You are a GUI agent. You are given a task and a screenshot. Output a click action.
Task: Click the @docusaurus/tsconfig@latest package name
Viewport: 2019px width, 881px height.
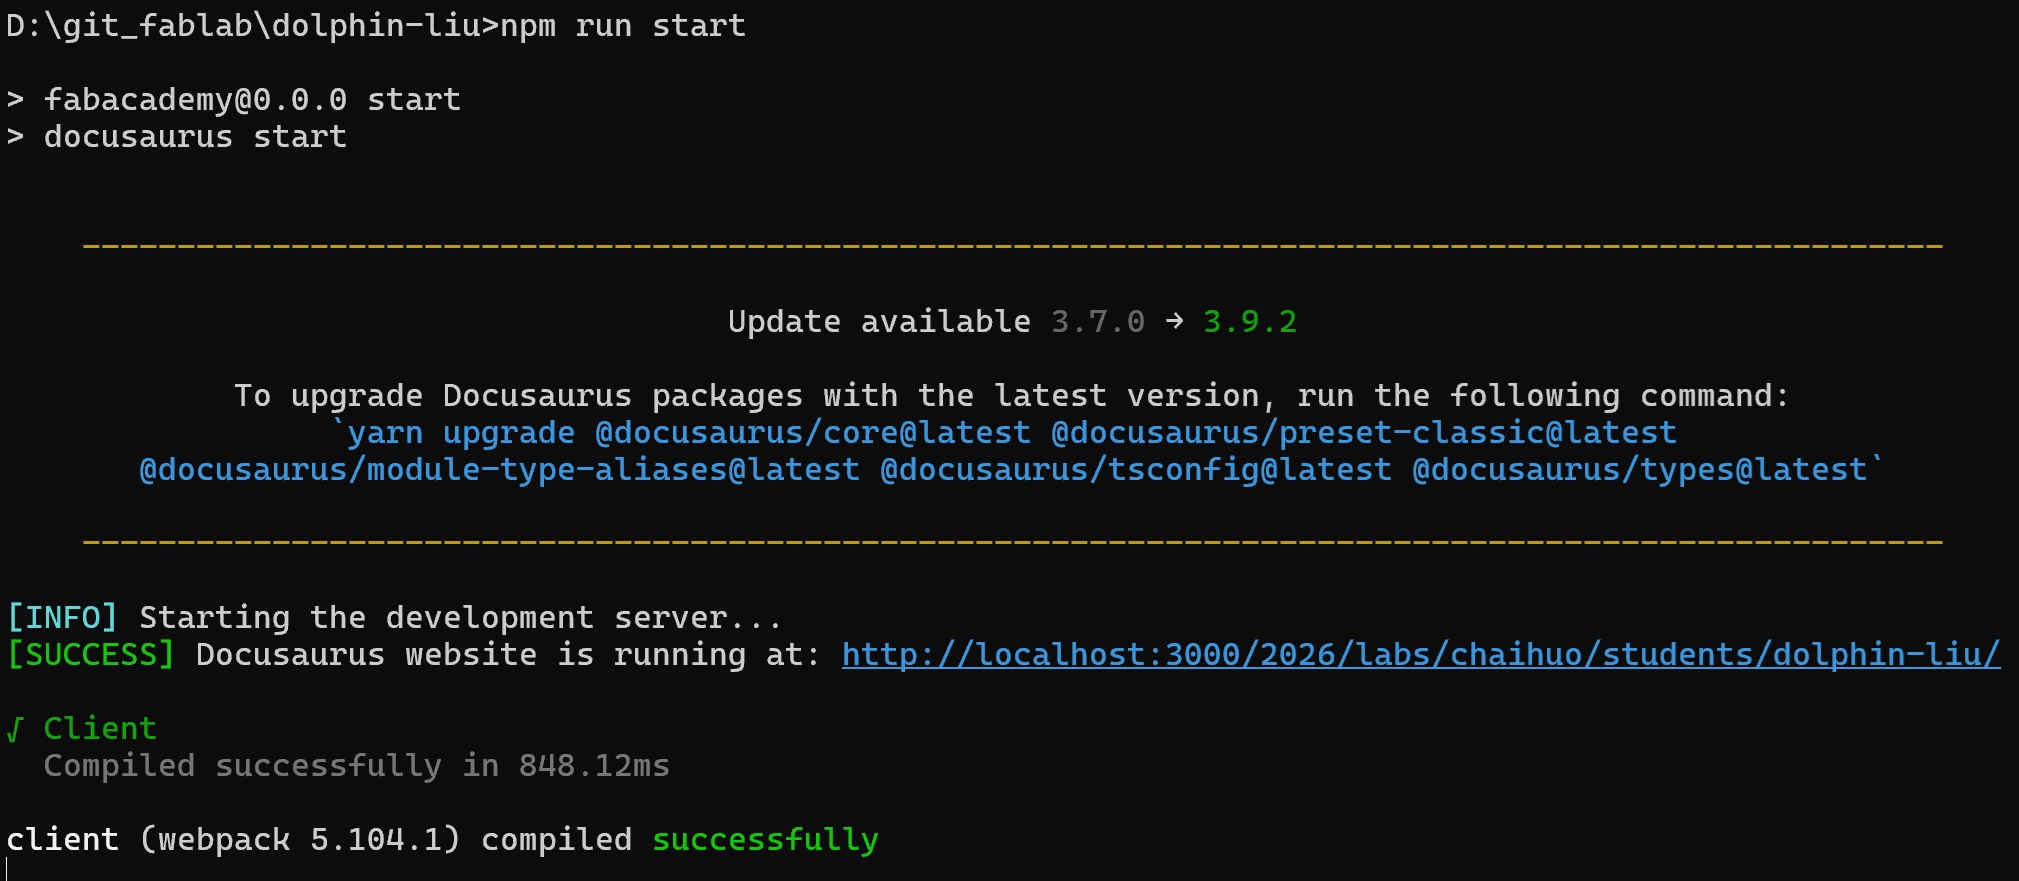(1135, 470)
